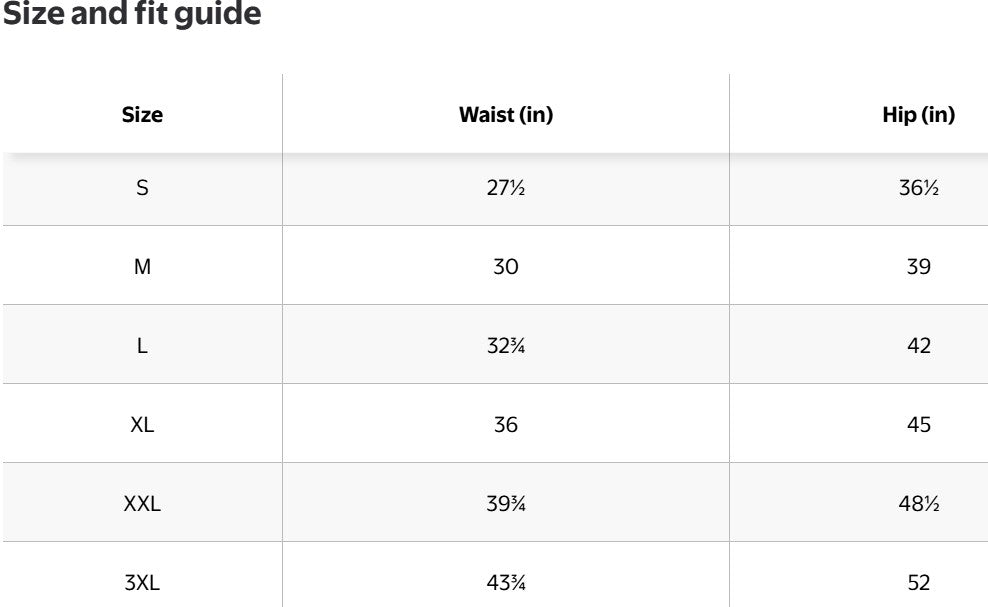Select the 48½ hip value for size XXL
This screenshot has width=988, height=607.
918,504
